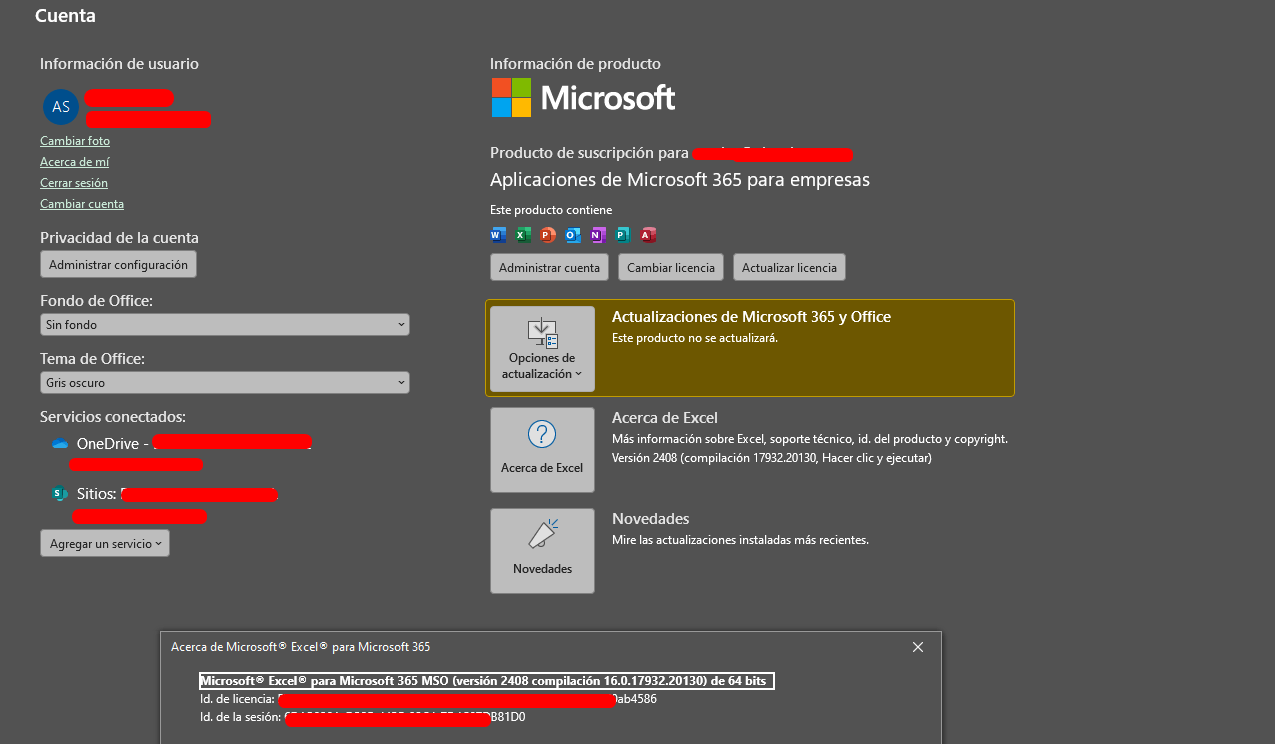Click 'Actualizaciones de Microsoft 365 y Office' heading
Viewport: 1275px width, 744px height.
click(x=751, y=317)
